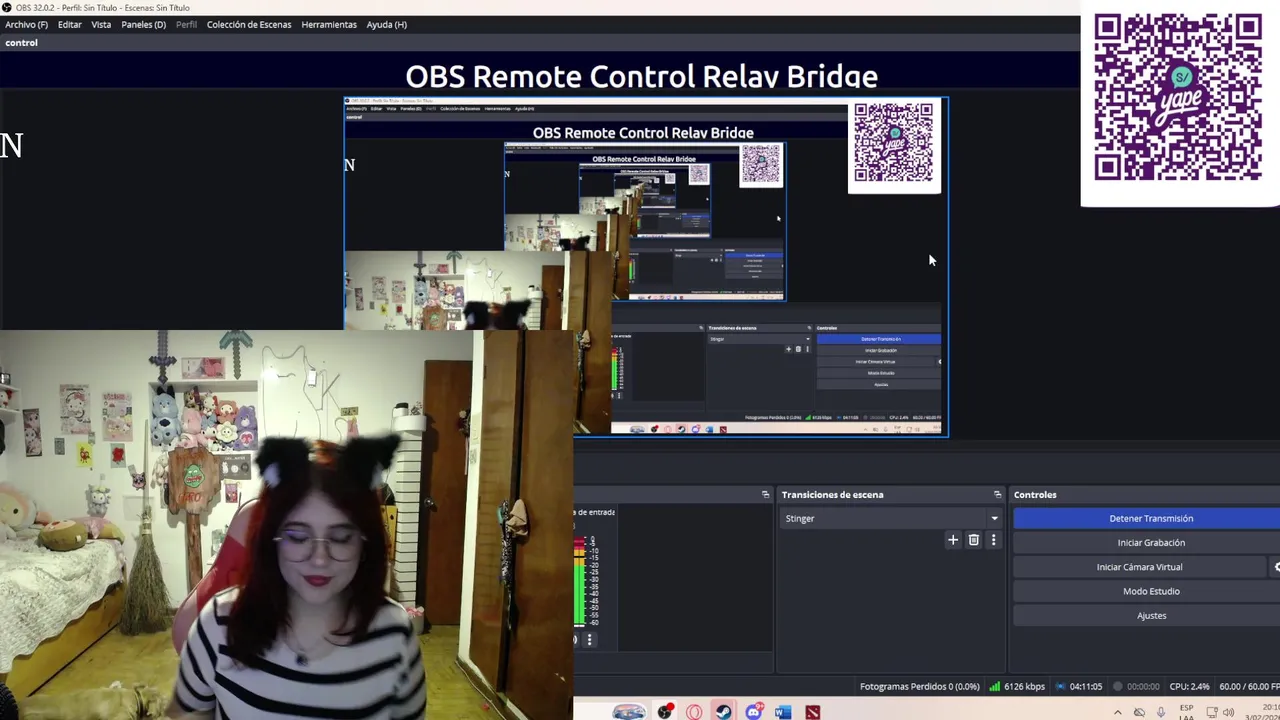The height and width of the screenshot is (720, 1280).
Task: Click Iniciar Cámara Virtual button
Action: [1139, 567]
